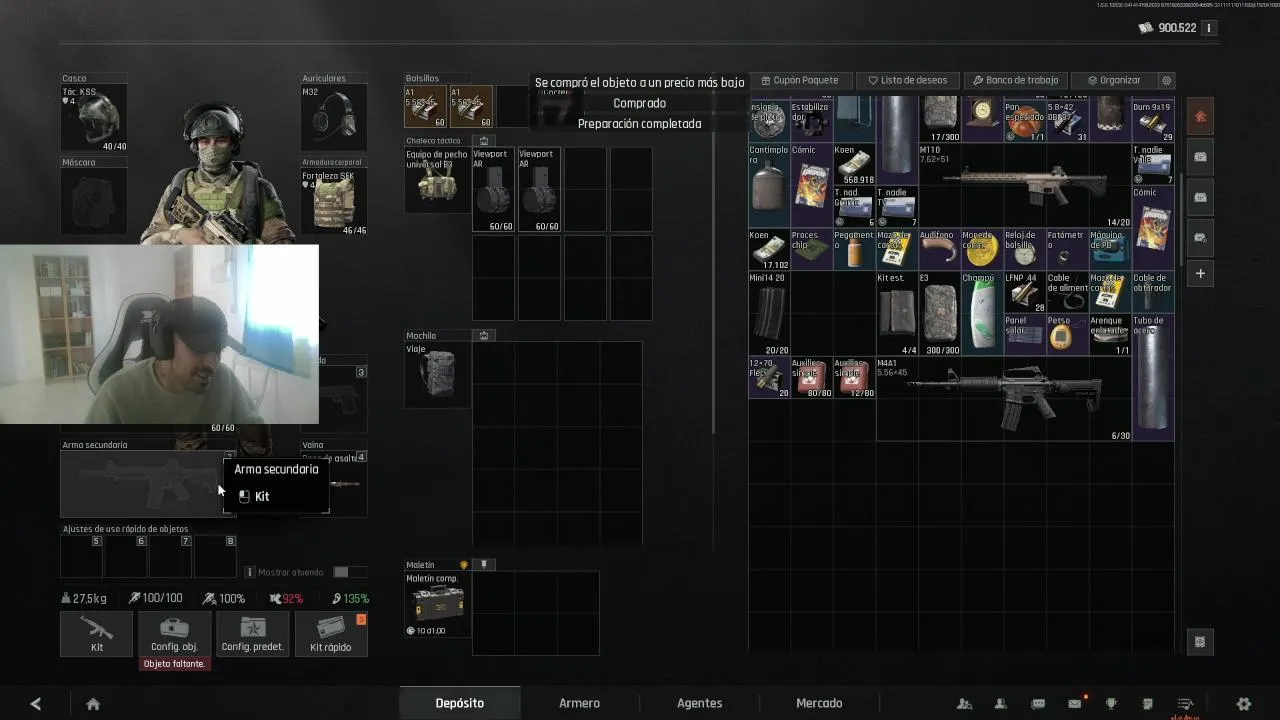1280x720 pixels.
Task: Select the E3 armor plate item
Action: (x=939, y=313)
